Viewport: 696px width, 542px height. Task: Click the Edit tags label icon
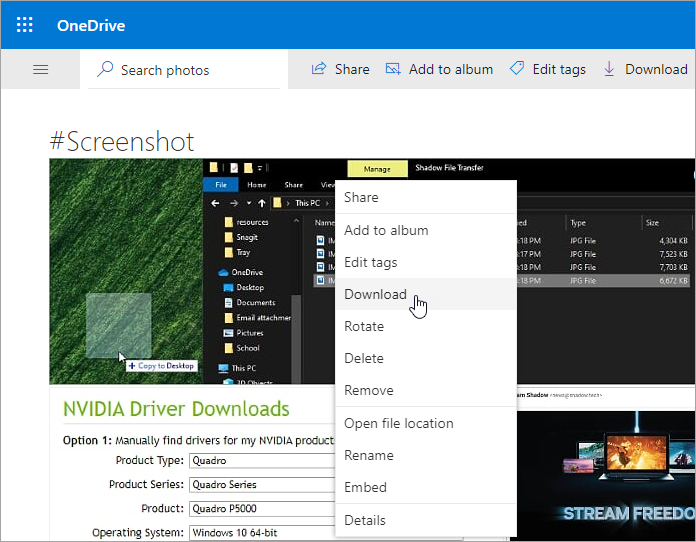coord(517,68)
